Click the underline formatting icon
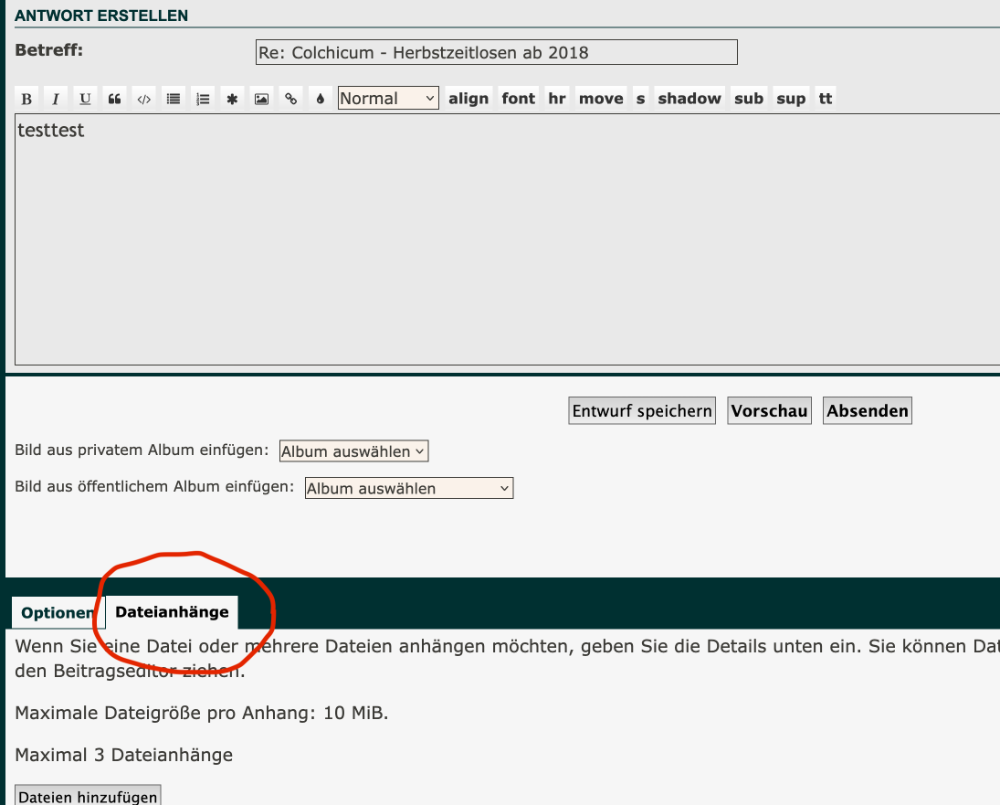1000x805 pixels. tap(85, 98)
